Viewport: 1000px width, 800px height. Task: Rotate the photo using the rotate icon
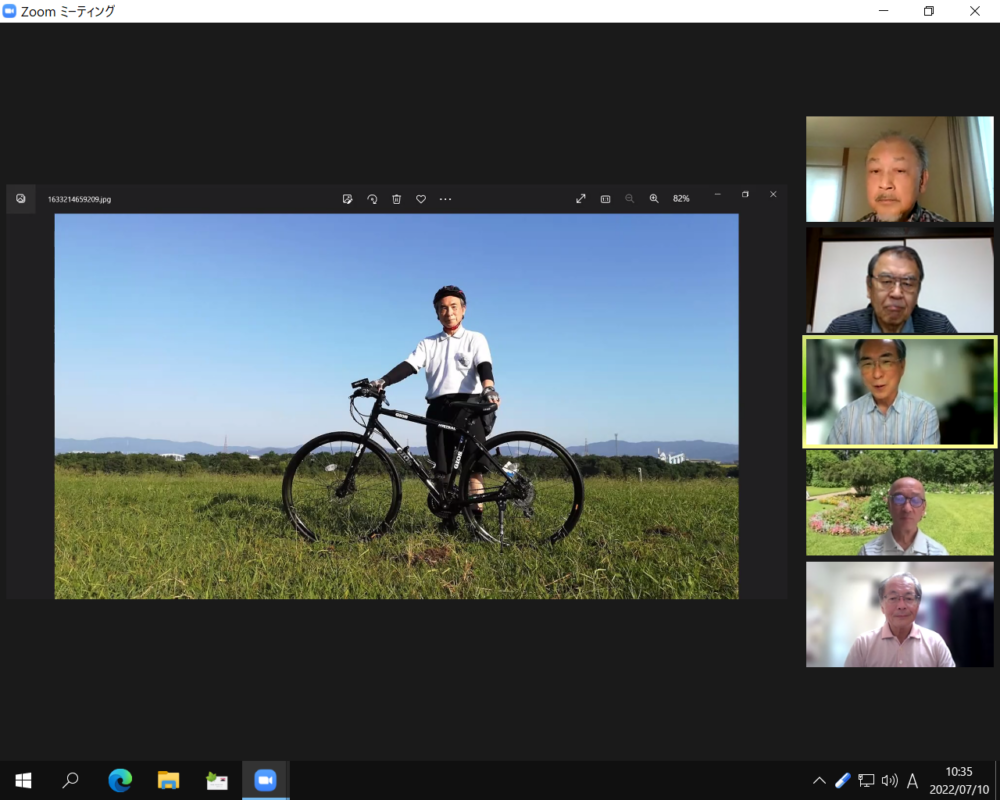coord(372,199)
